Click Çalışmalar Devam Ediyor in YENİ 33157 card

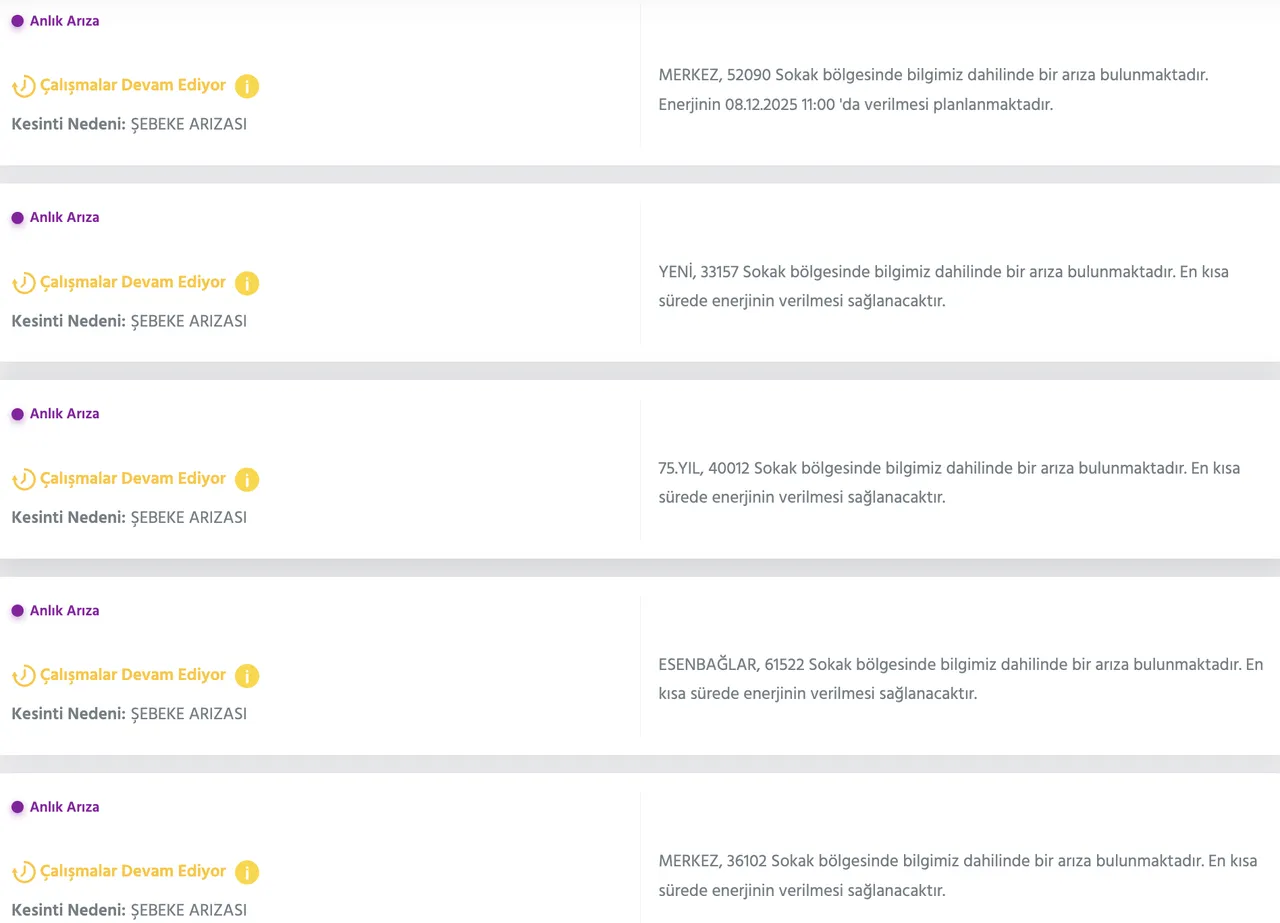pos(133,282)
